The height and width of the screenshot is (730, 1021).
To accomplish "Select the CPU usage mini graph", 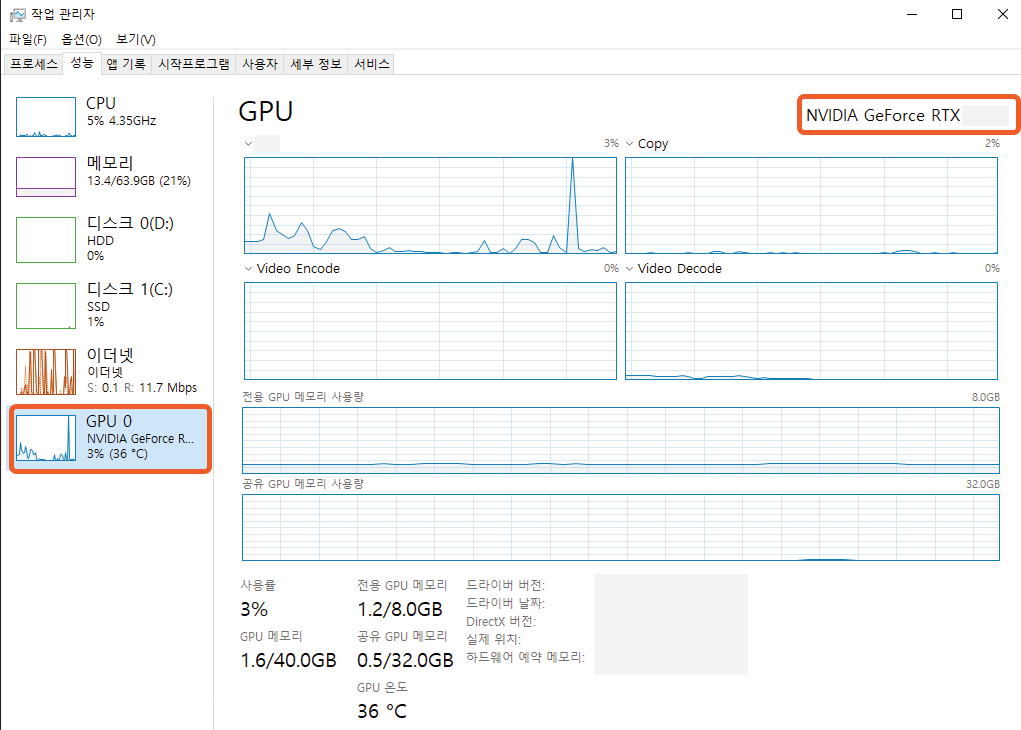I will 46,117.
